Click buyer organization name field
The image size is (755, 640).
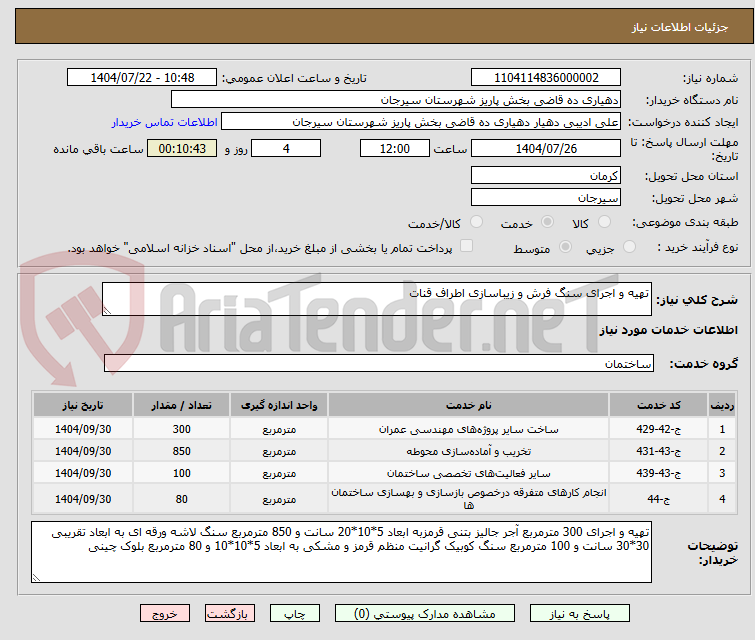coord(396,100)
